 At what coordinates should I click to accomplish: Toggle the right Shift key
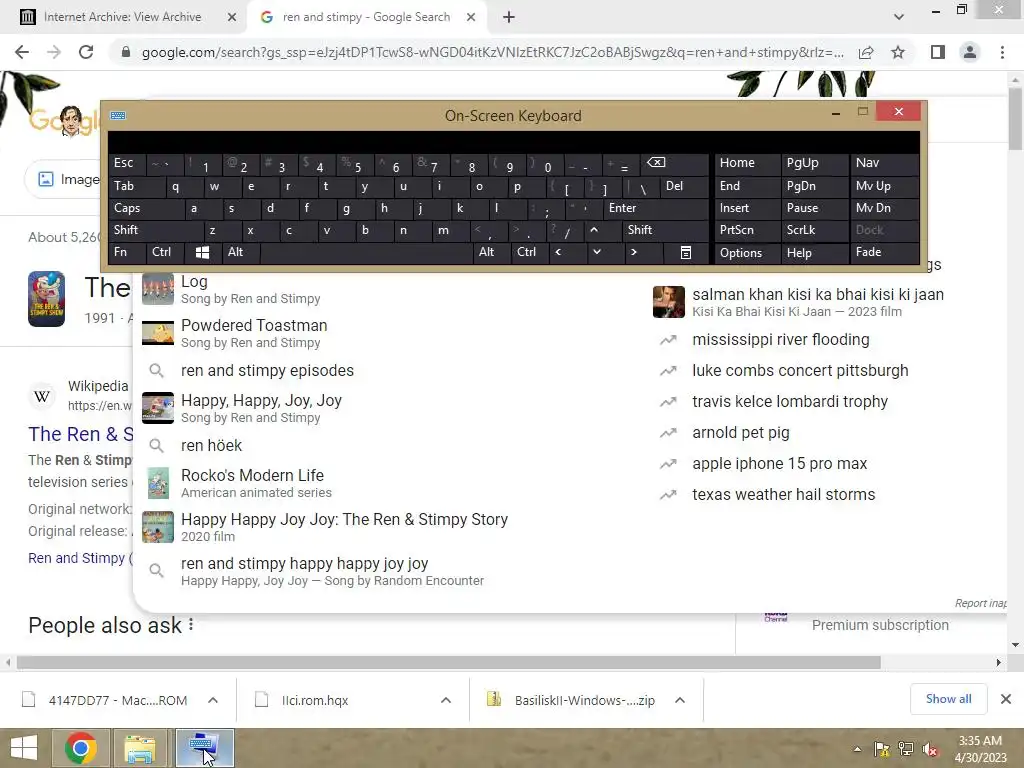(665, 230)
